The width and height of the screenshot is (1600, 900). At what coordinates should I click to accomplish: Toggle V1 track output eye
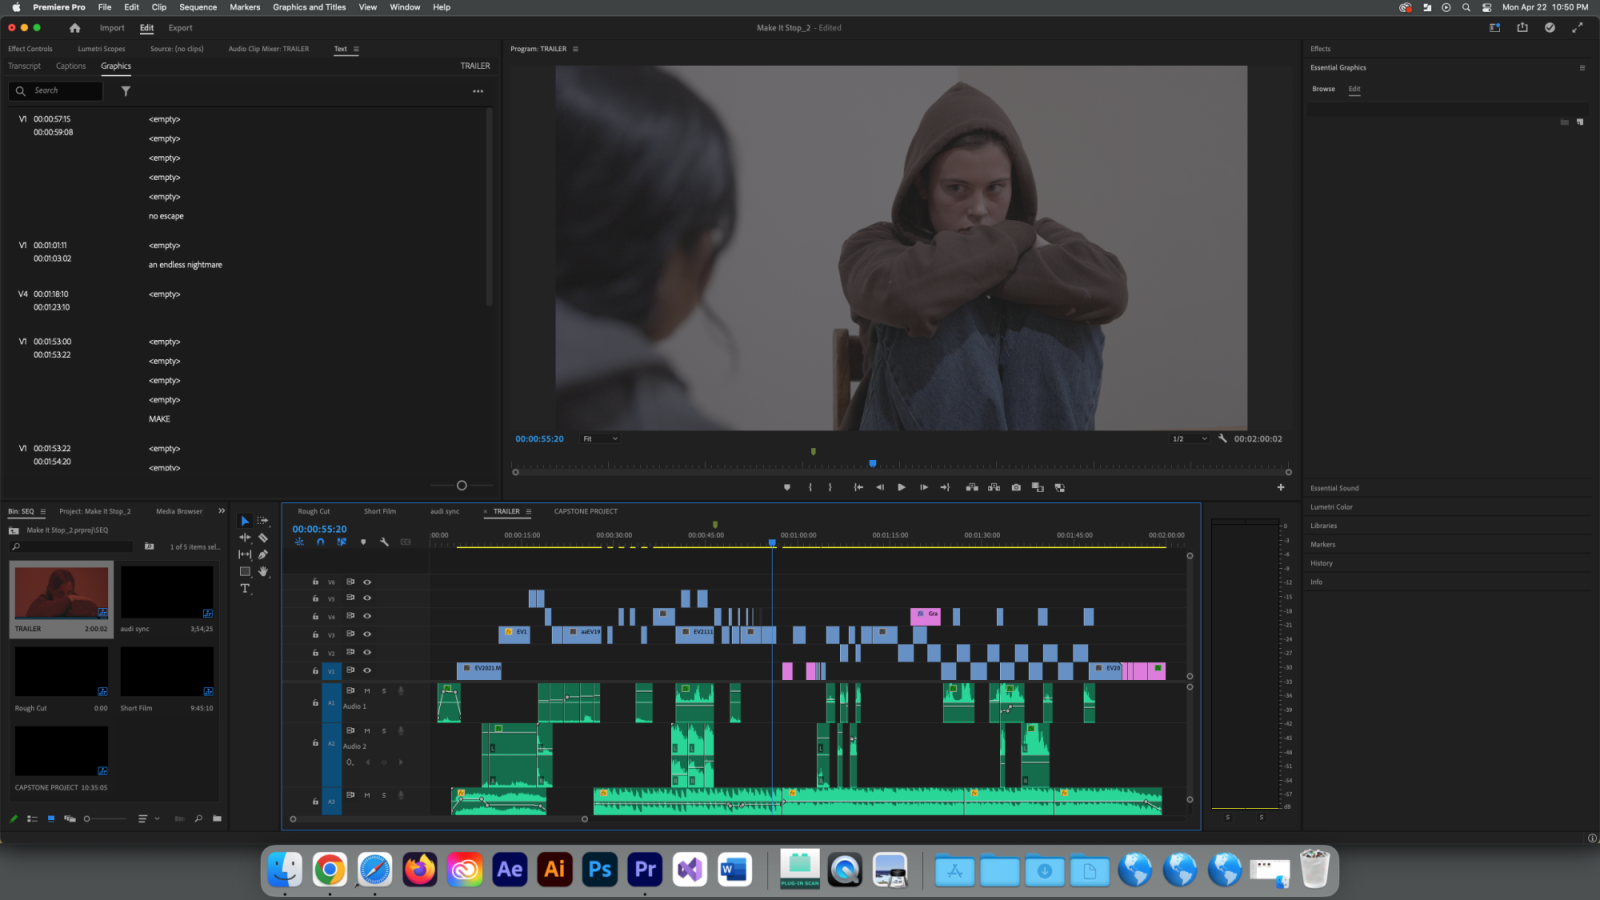[367, 670]
